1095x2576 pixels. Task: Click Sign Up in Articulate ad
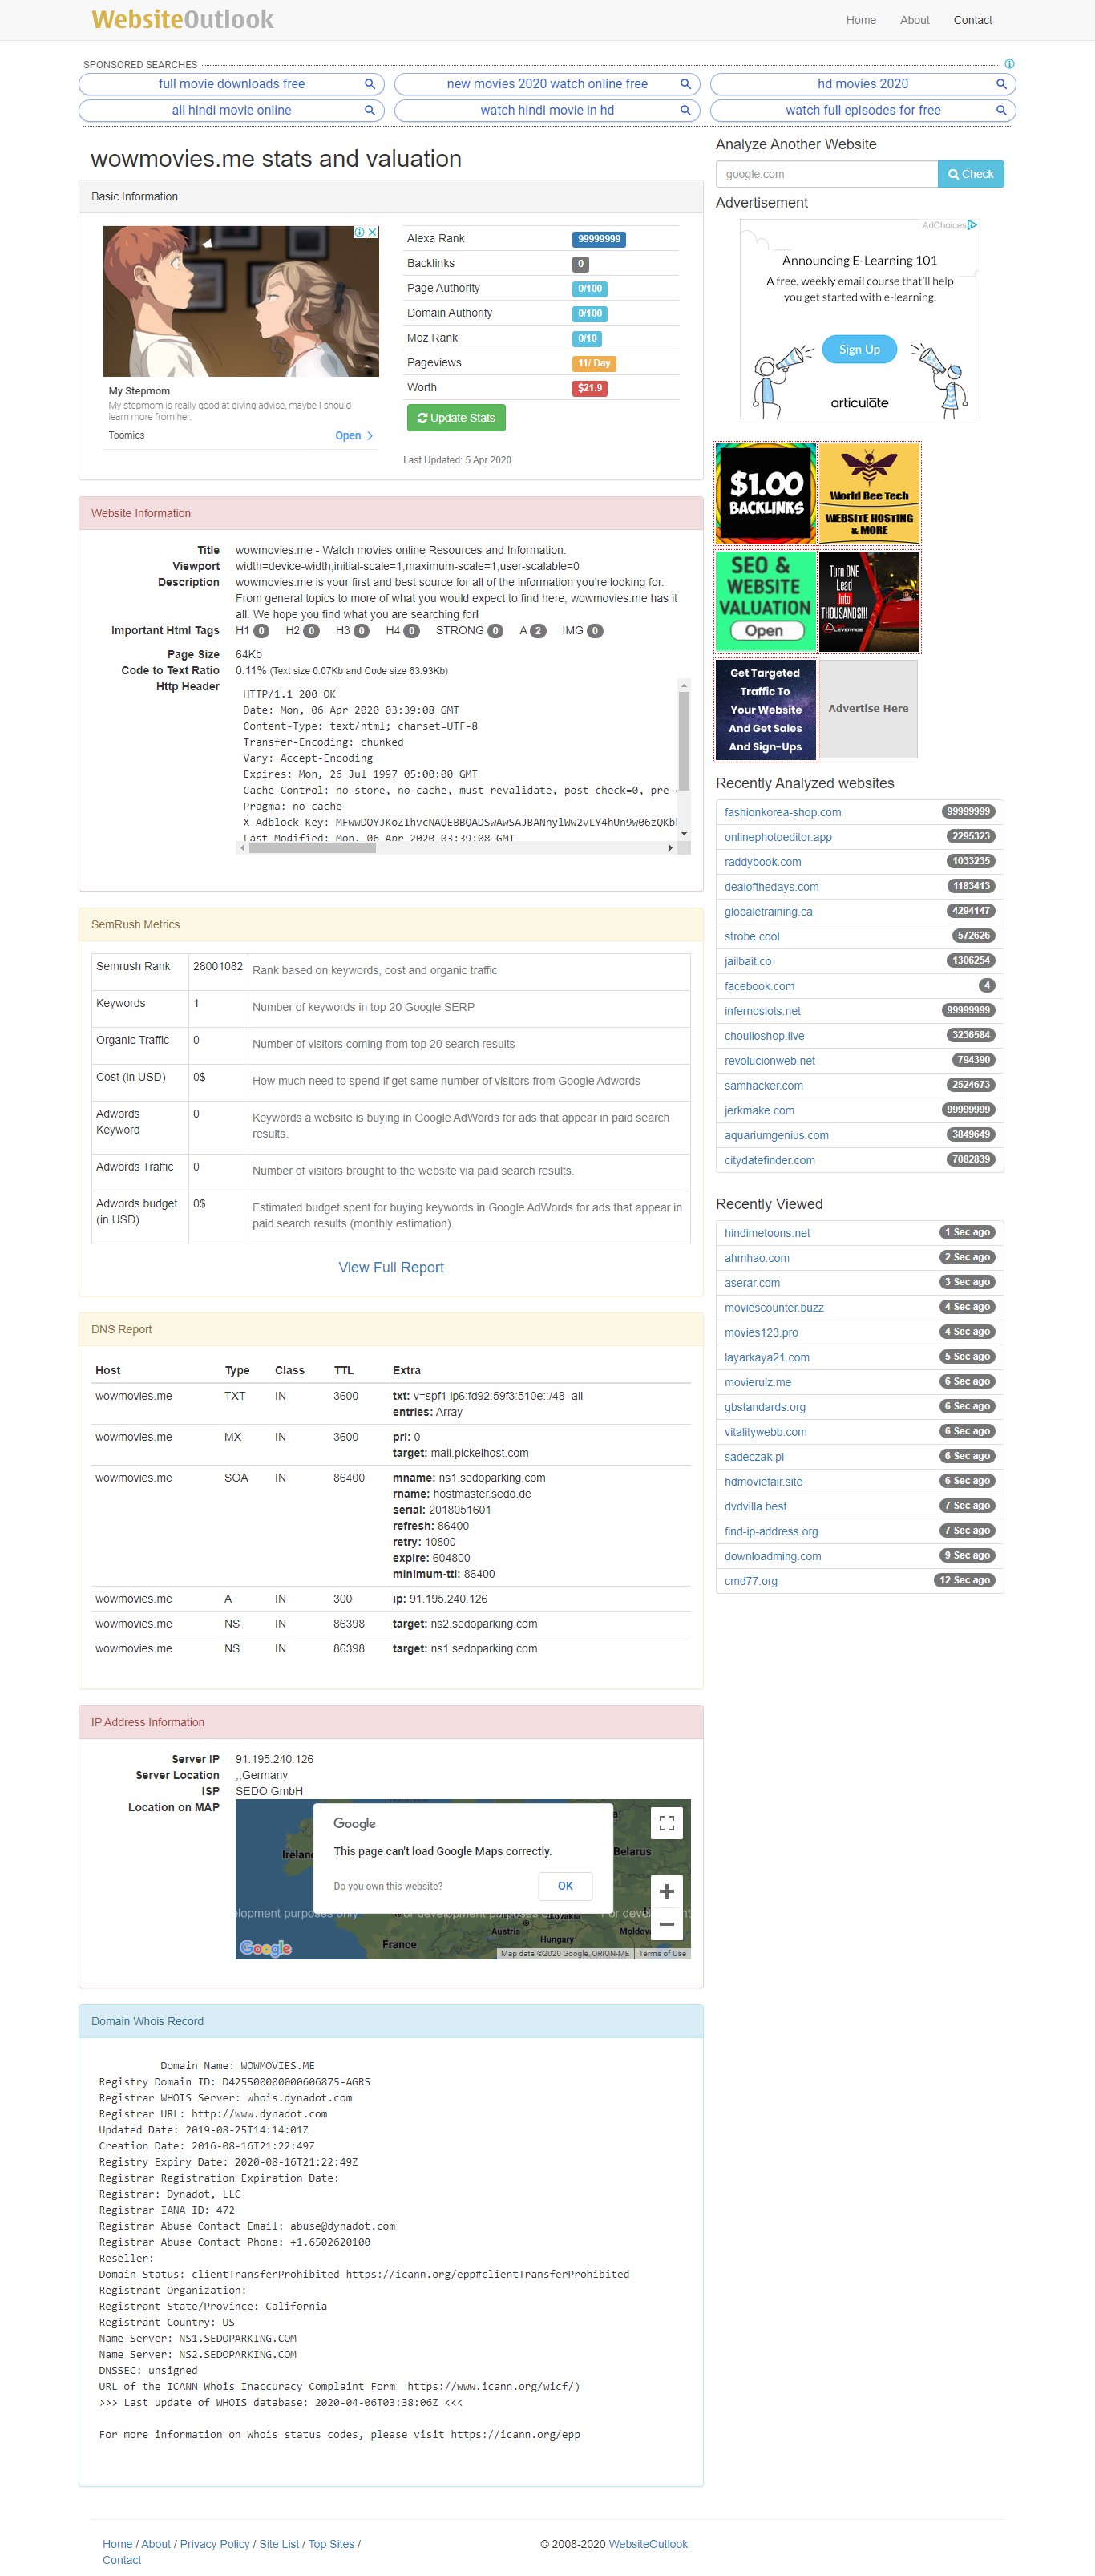click(859, 350)
